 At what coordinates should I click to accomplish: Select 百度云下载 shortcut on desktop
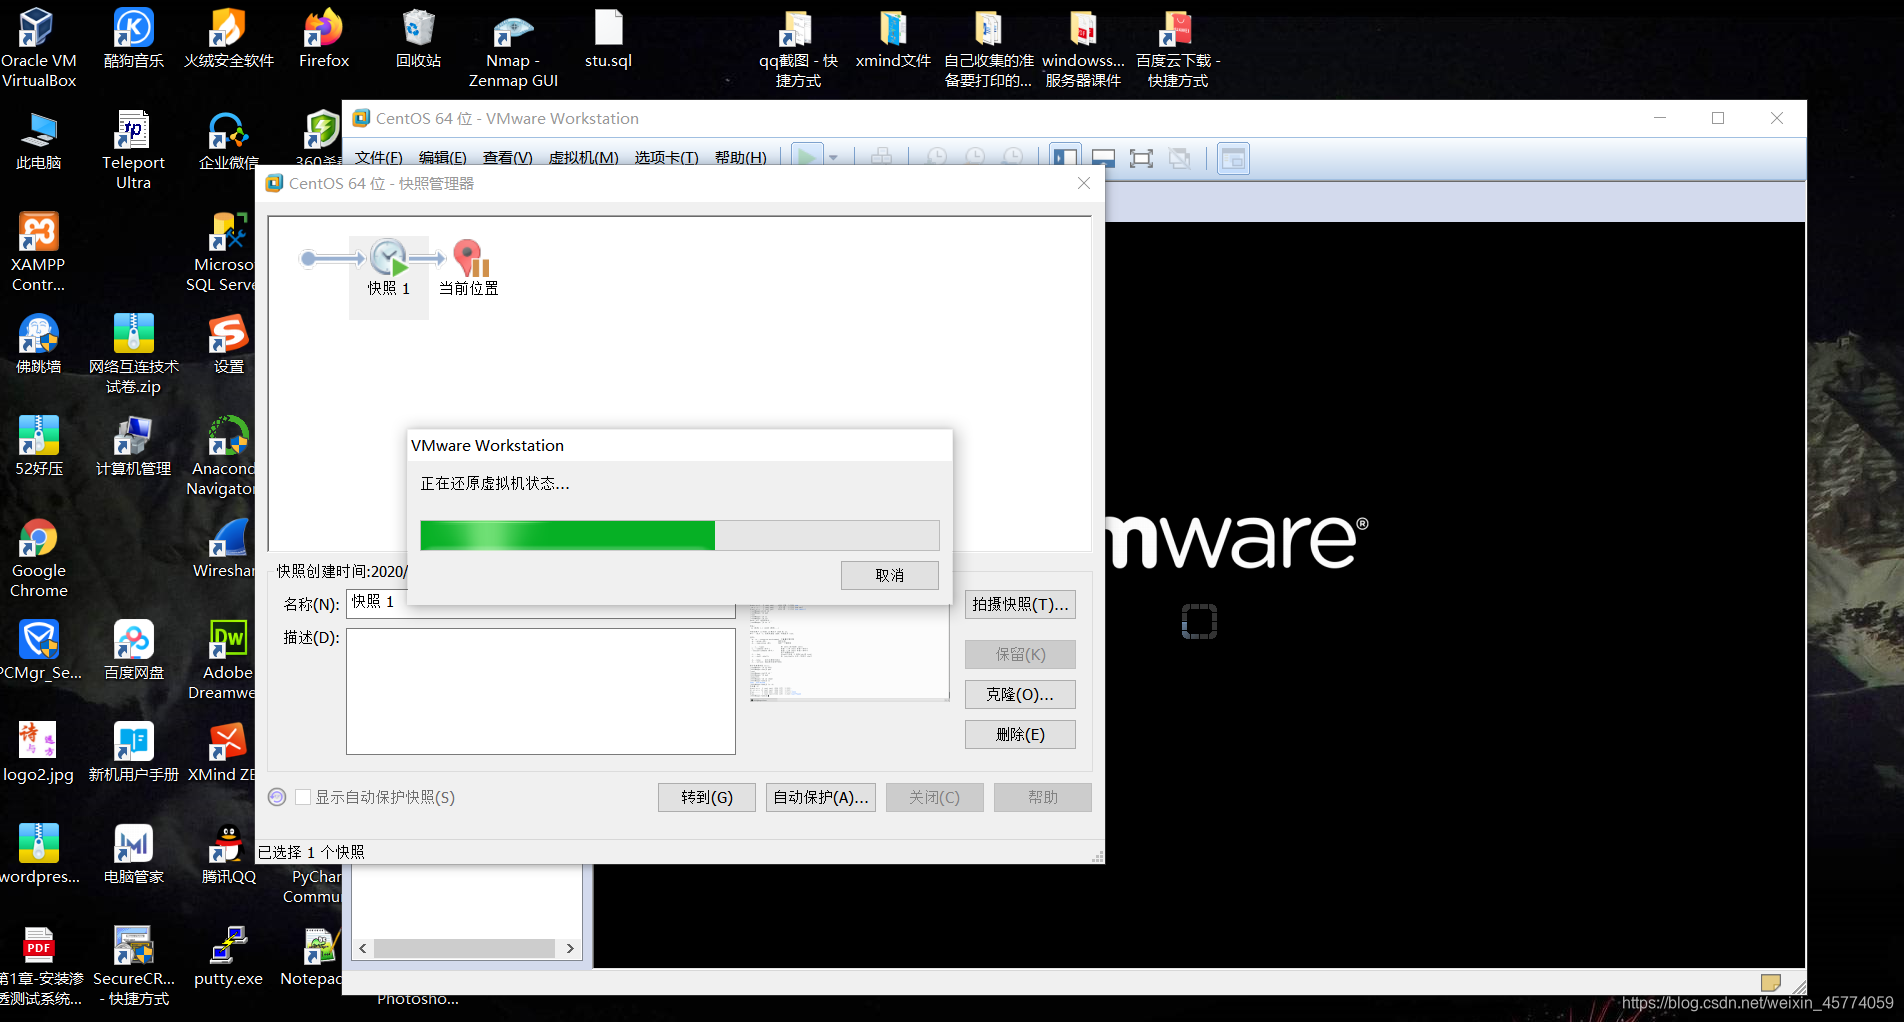1178,49
